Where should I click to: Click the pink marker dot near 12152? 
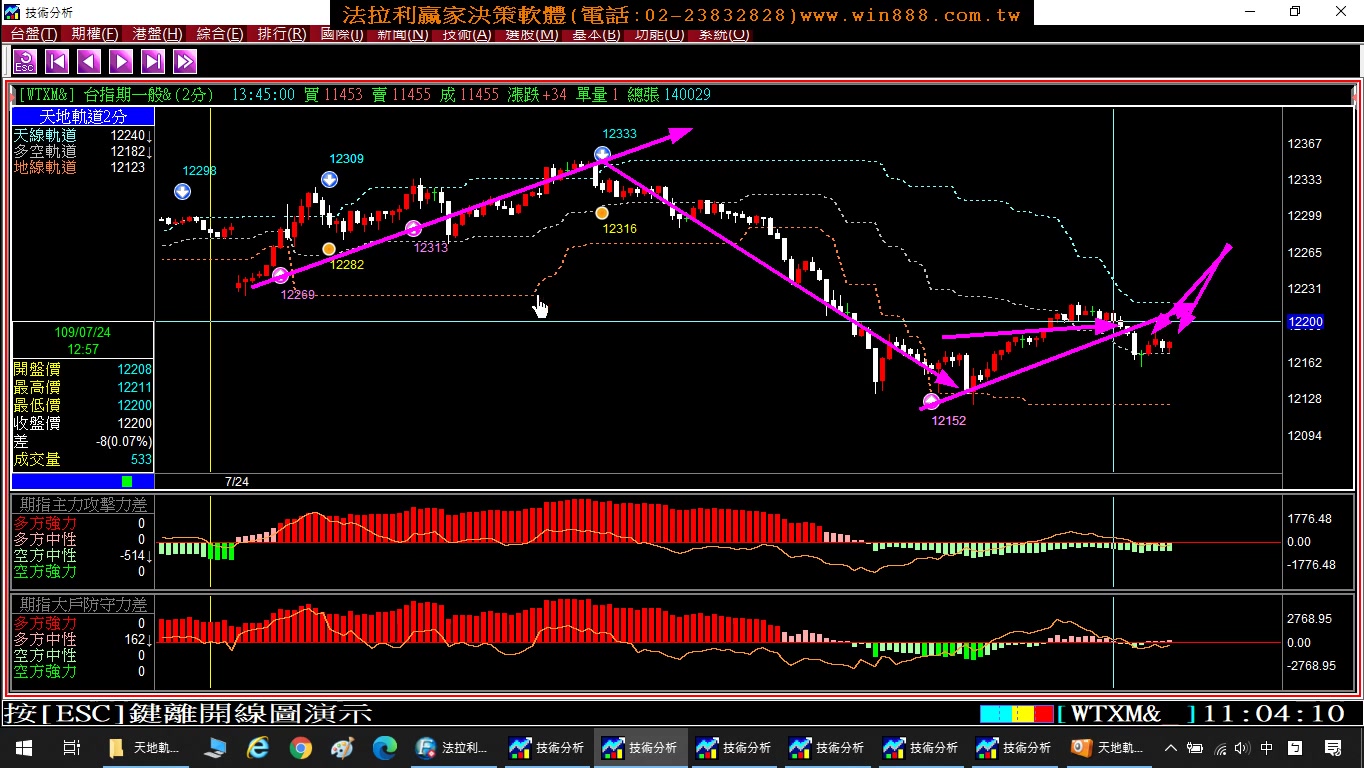click(x=931, y=401)
